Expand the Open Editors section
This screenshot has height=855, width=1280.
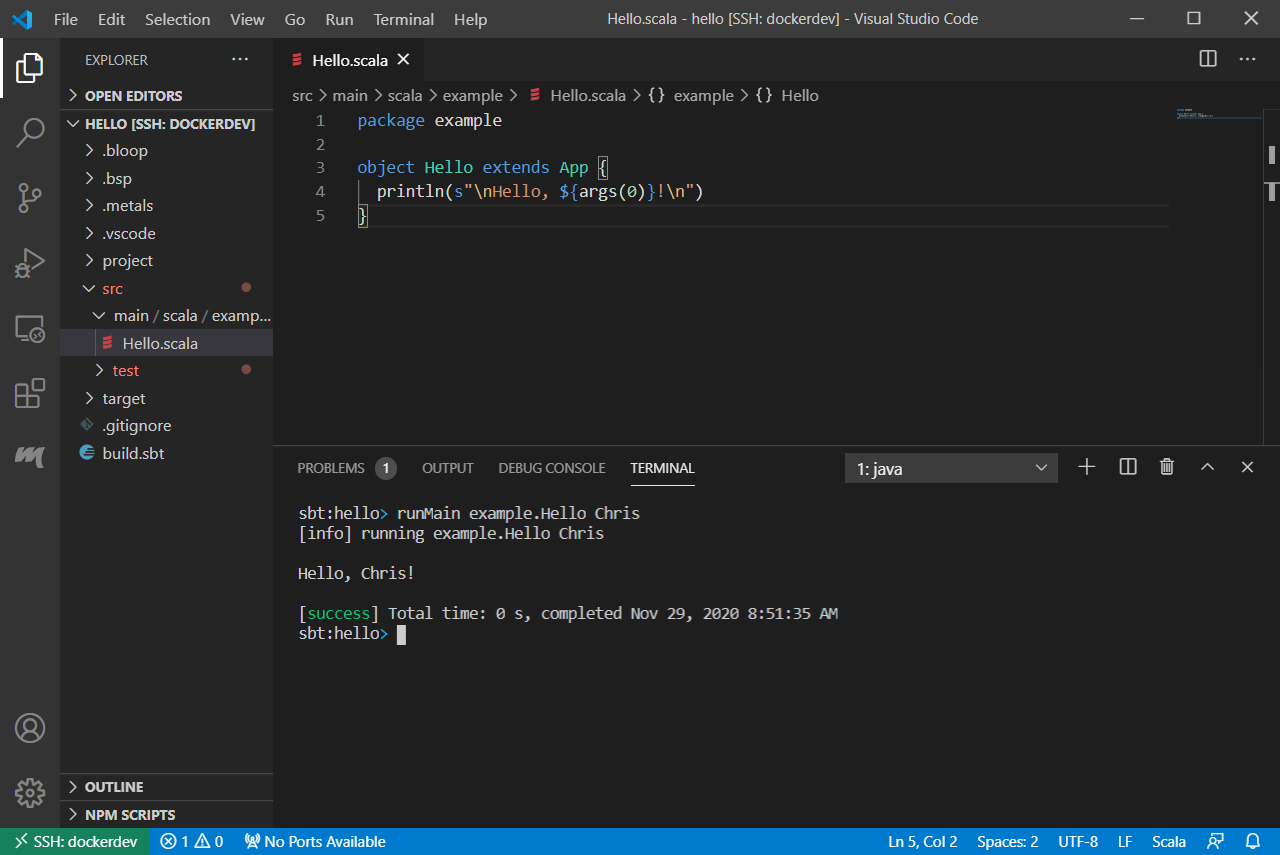click(166, 96)
